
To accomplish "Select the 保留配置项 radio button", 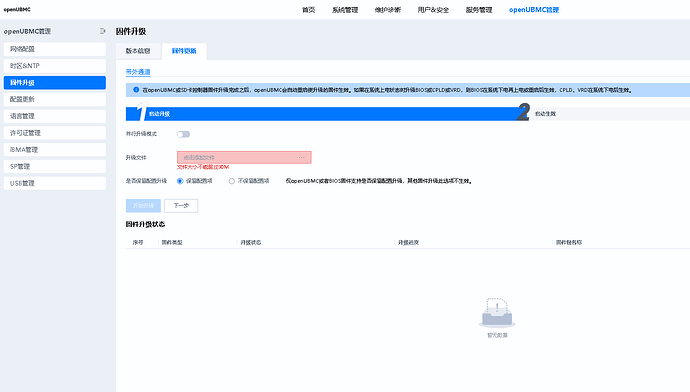I will click(180, 181).
